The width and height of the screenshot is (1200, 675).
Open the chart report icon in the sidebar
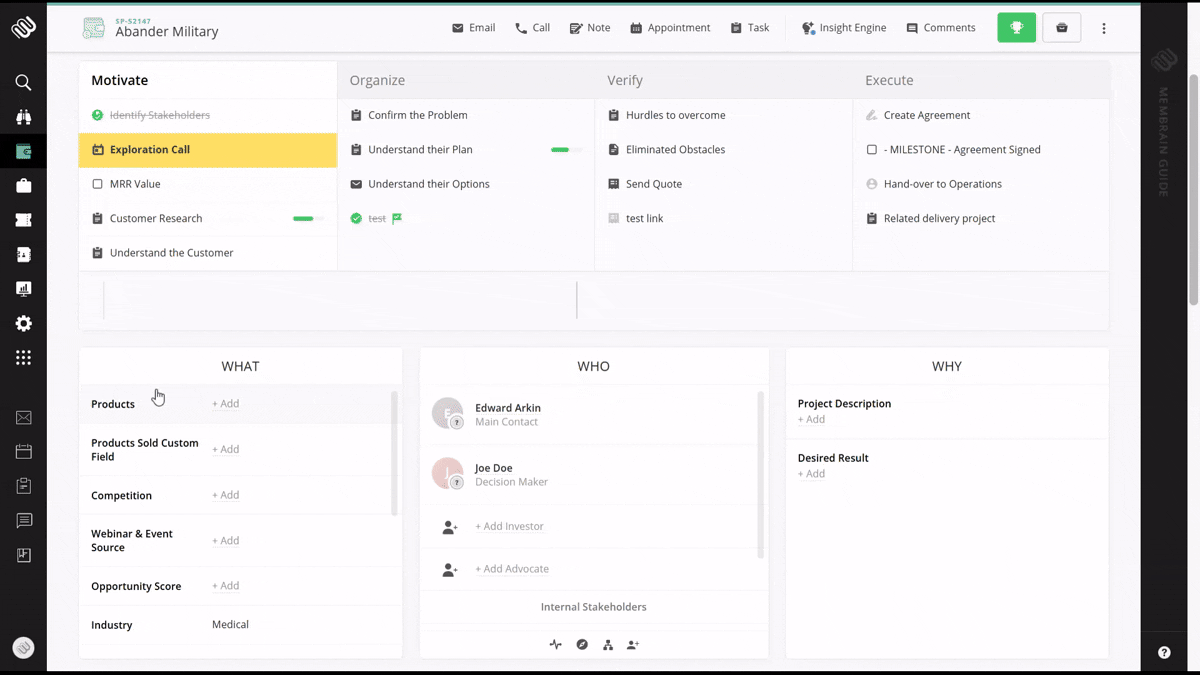coord(23,555)
